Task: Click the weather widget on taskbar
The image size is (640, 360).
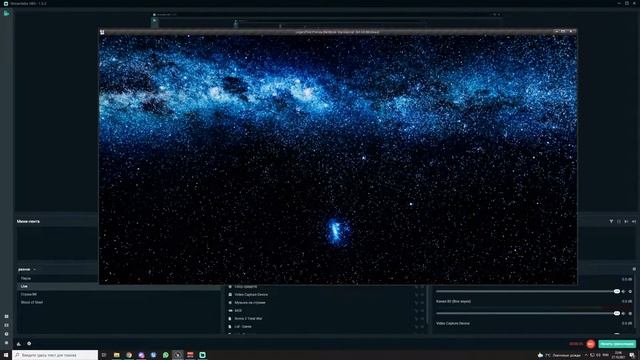Action: coord(559,355)
